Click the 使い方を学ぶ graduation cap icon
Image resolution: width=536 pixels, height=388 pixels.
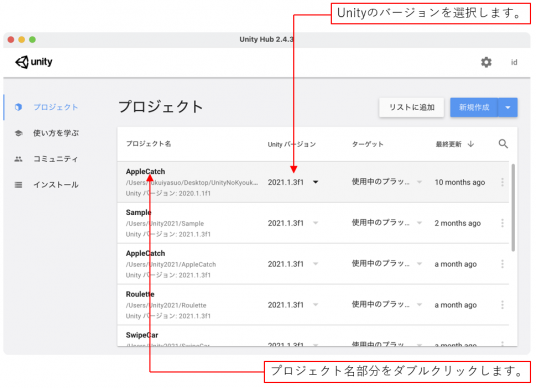pos(18,133)
